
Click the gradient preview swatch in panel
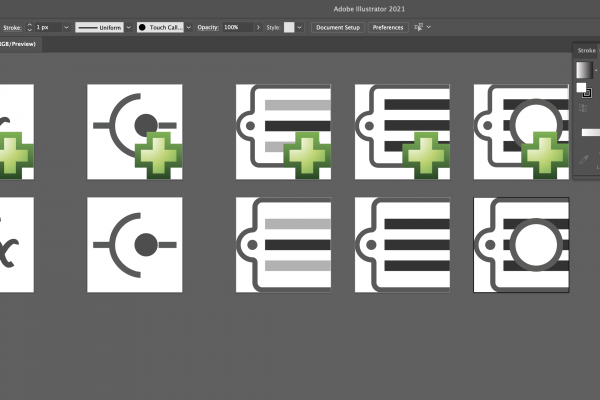(583, 69)
